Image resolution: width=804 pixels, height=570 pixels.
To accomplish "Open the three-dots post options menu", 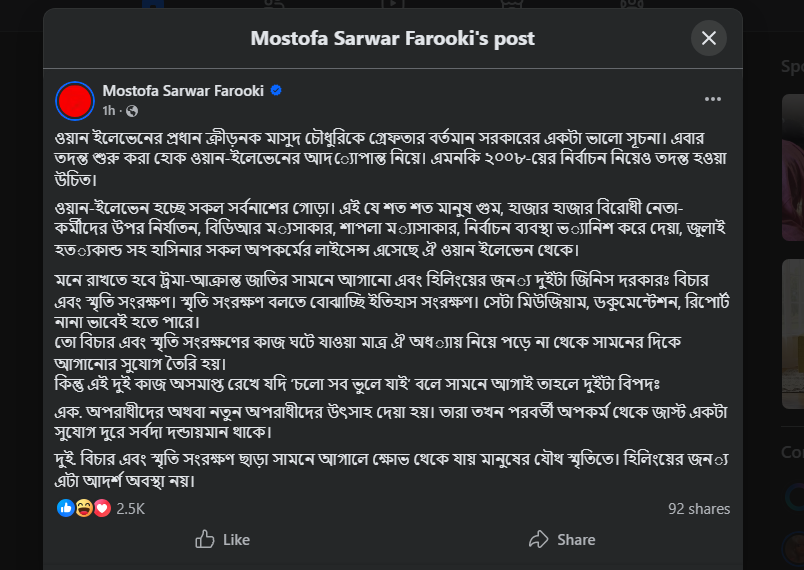I will pyautogui.click(x=713, y=99).
